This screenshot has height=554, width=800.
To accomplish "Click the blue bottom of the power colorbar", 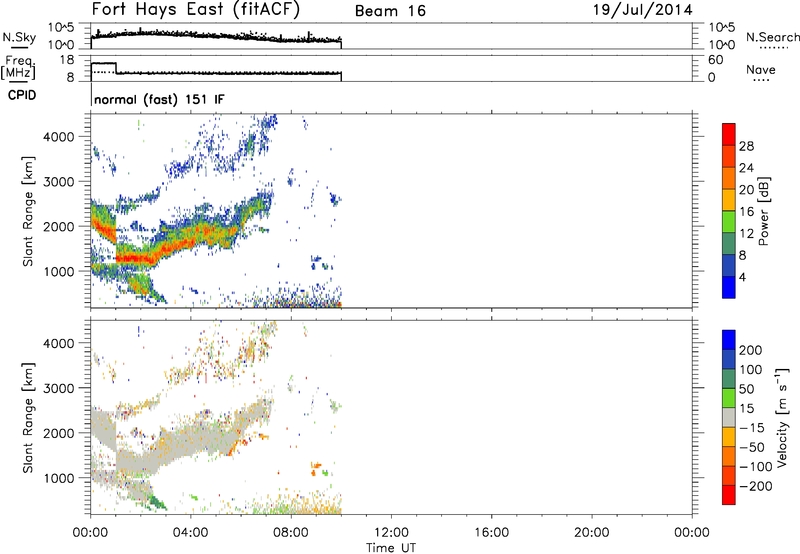I will click(729, 287).
